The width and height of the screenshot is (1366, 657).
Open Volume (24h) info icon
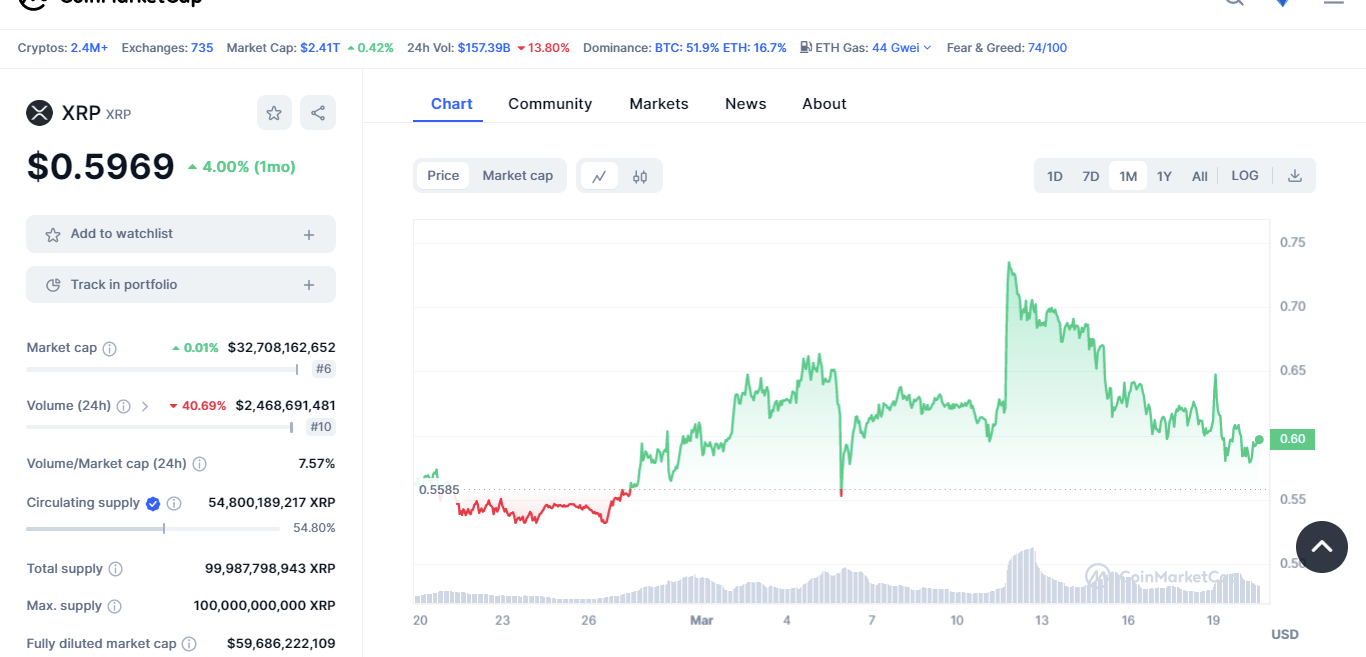(x=124, y=407)
